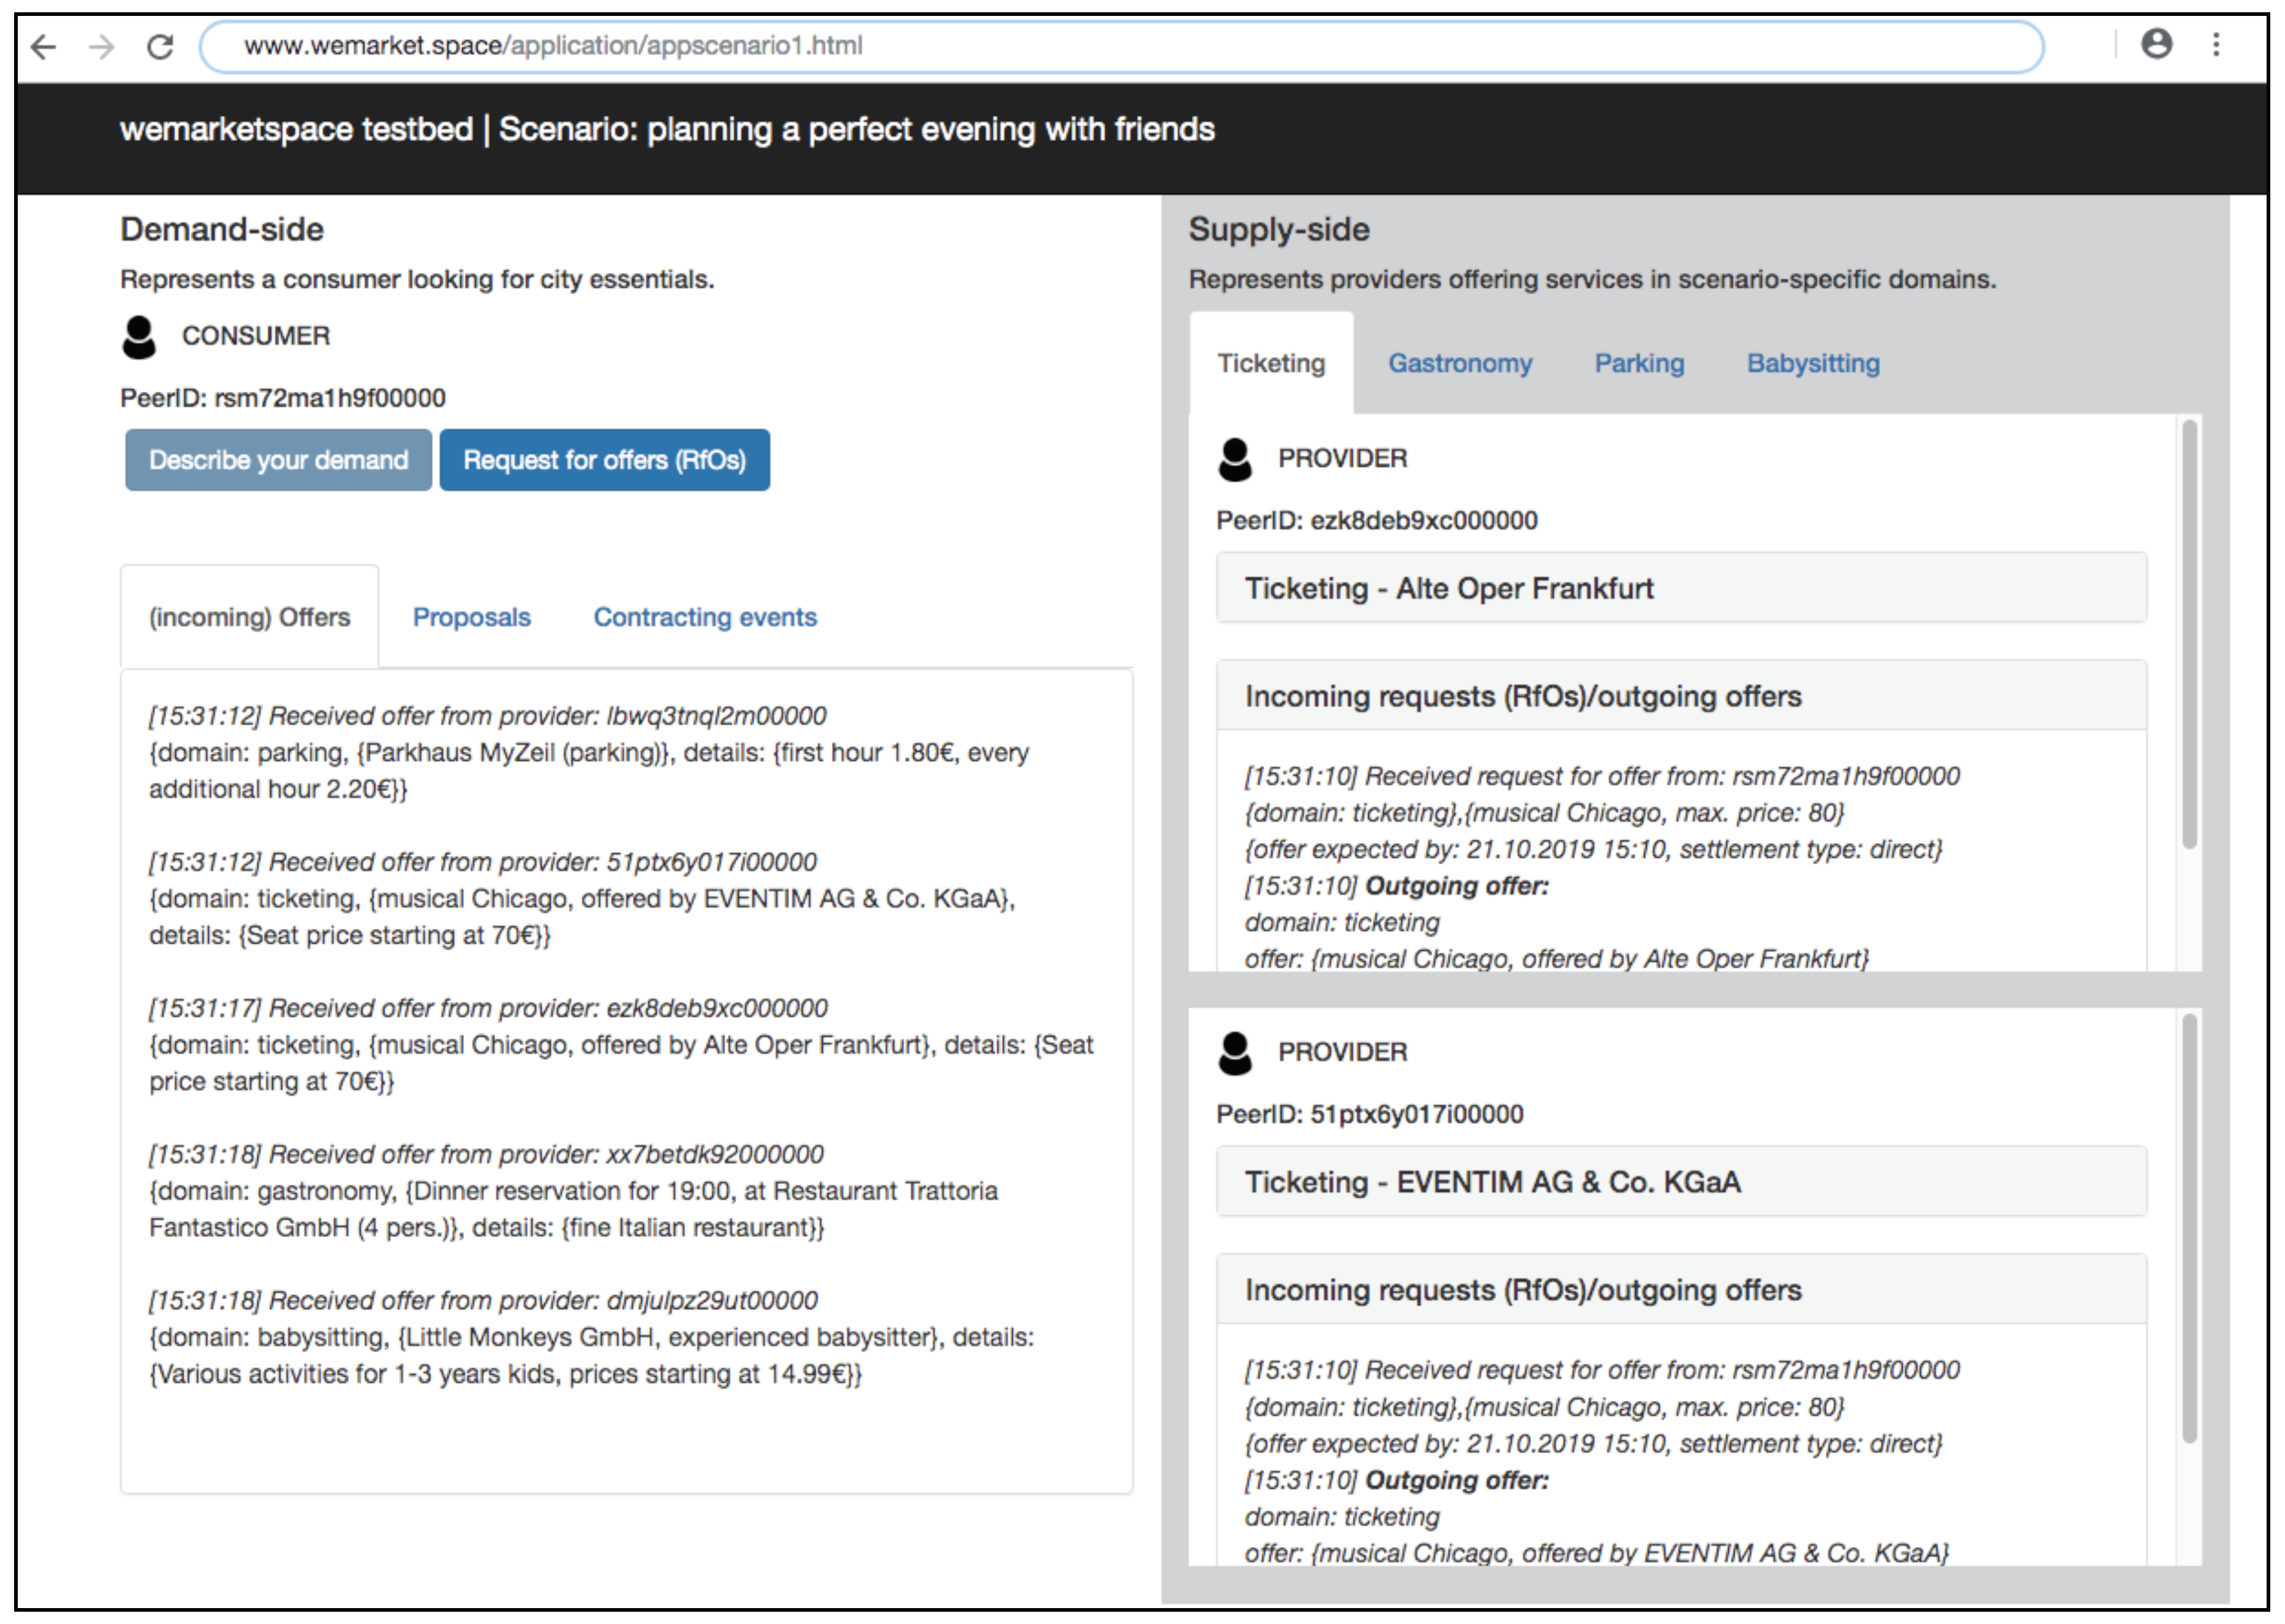This screenshot has height=1624, width=2285.
Task: Switch to the Proposals tab
Action: (x=472, y=617)
